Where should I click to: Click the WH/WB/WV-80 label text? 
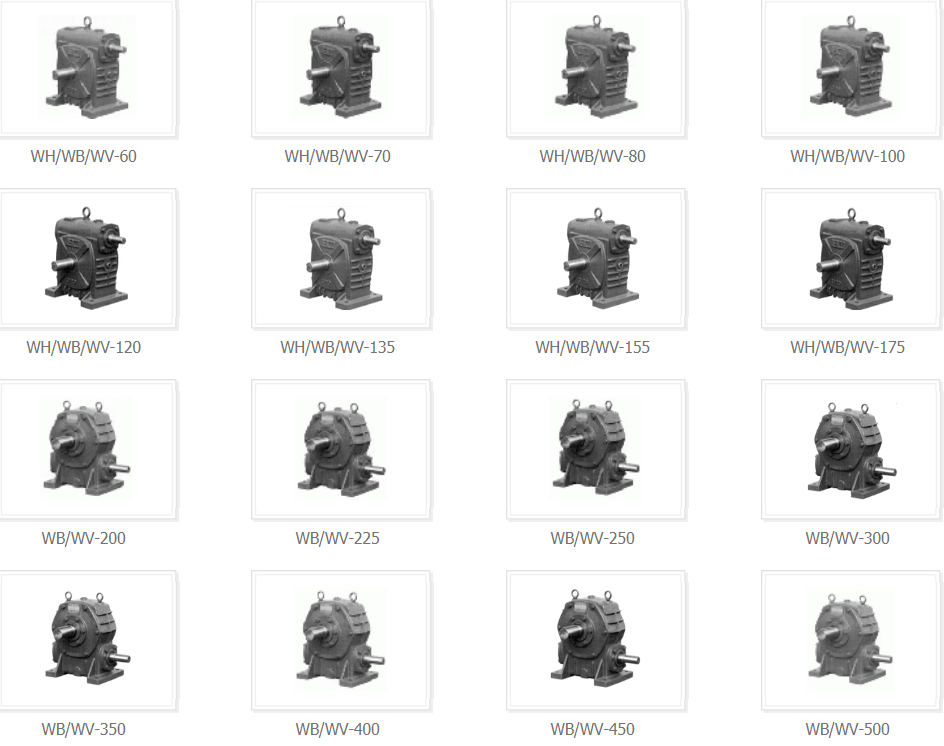(592, 157)
